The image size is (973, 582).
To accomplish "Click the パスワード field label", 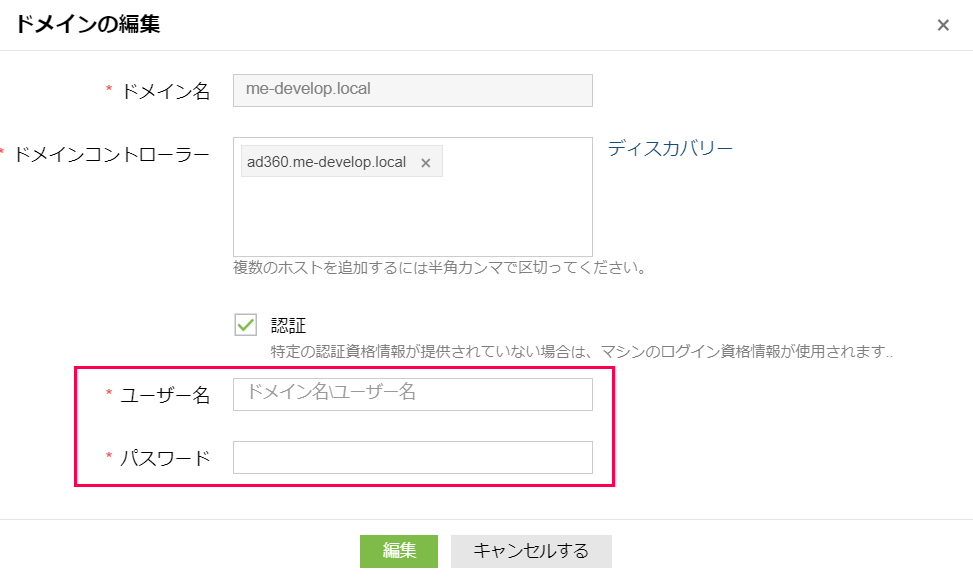I will 166,459.
